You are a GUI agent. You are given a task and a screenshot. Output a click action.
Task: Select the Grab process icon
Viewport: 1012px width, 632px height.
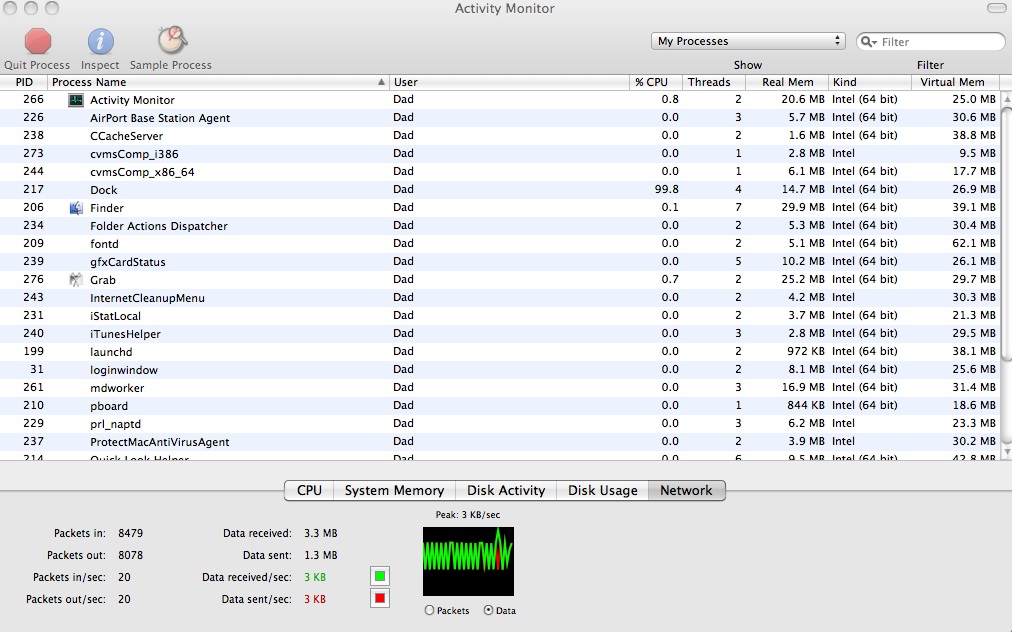[76, 280]
